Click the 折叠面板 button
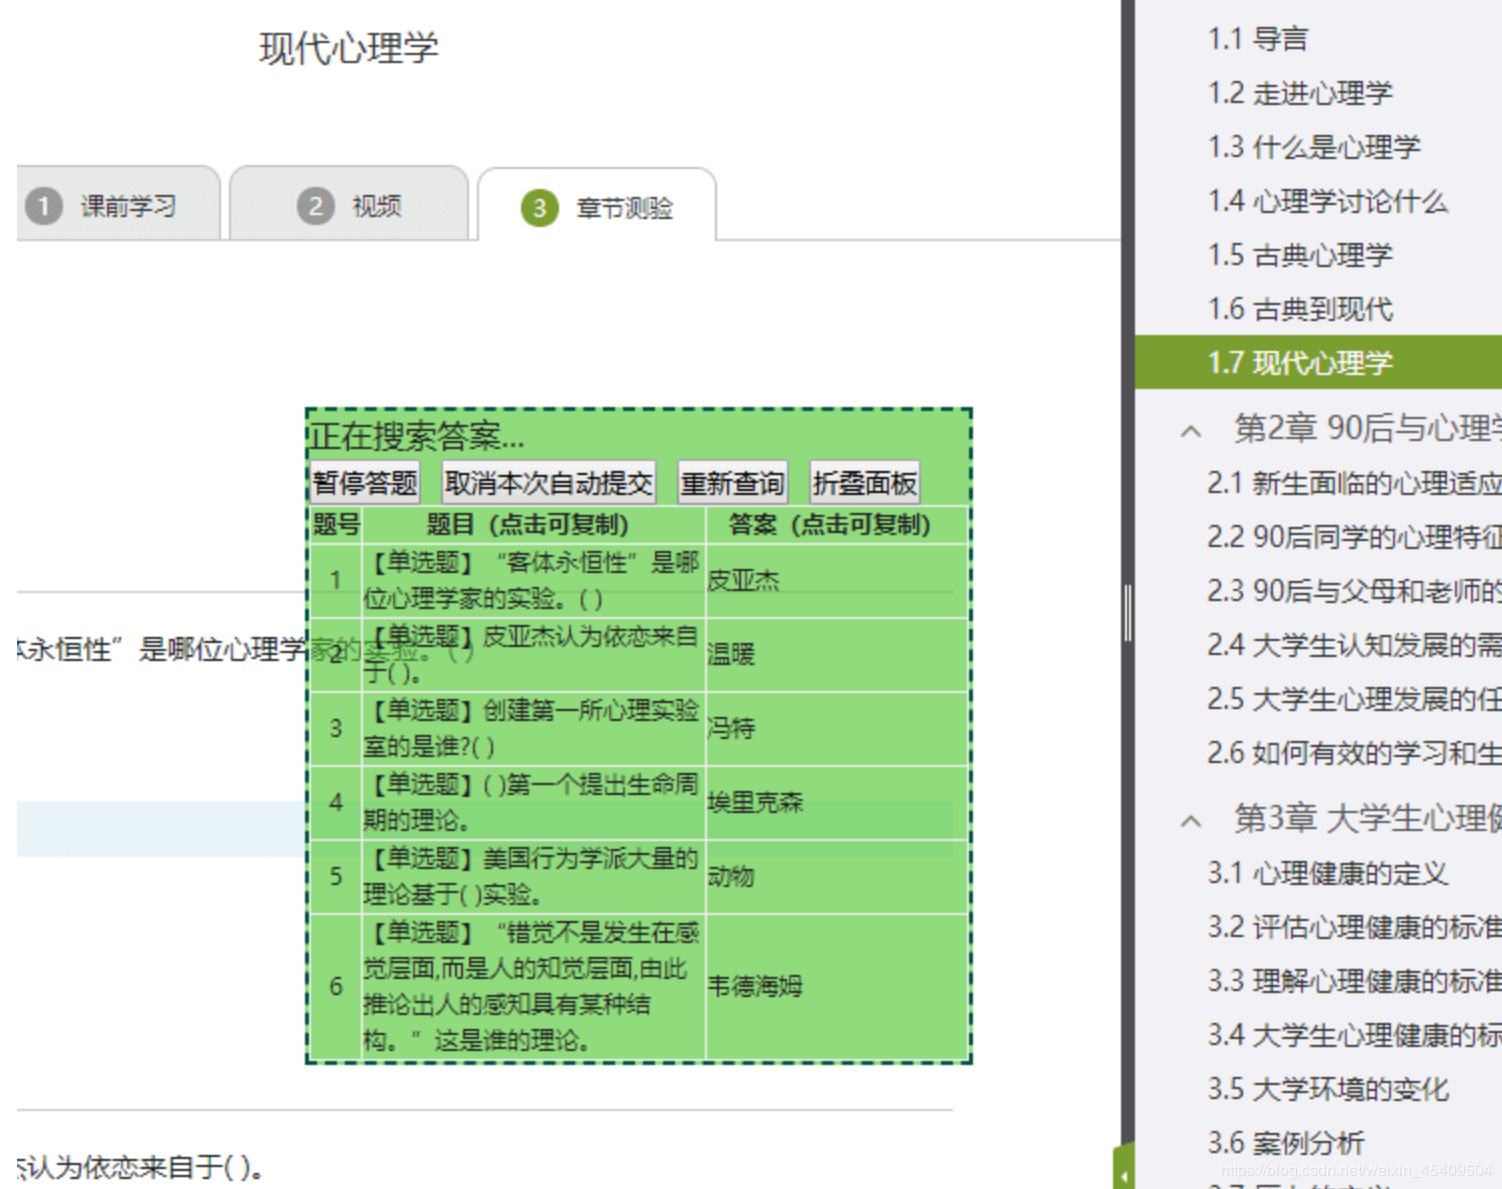 (x=865, y=484)
